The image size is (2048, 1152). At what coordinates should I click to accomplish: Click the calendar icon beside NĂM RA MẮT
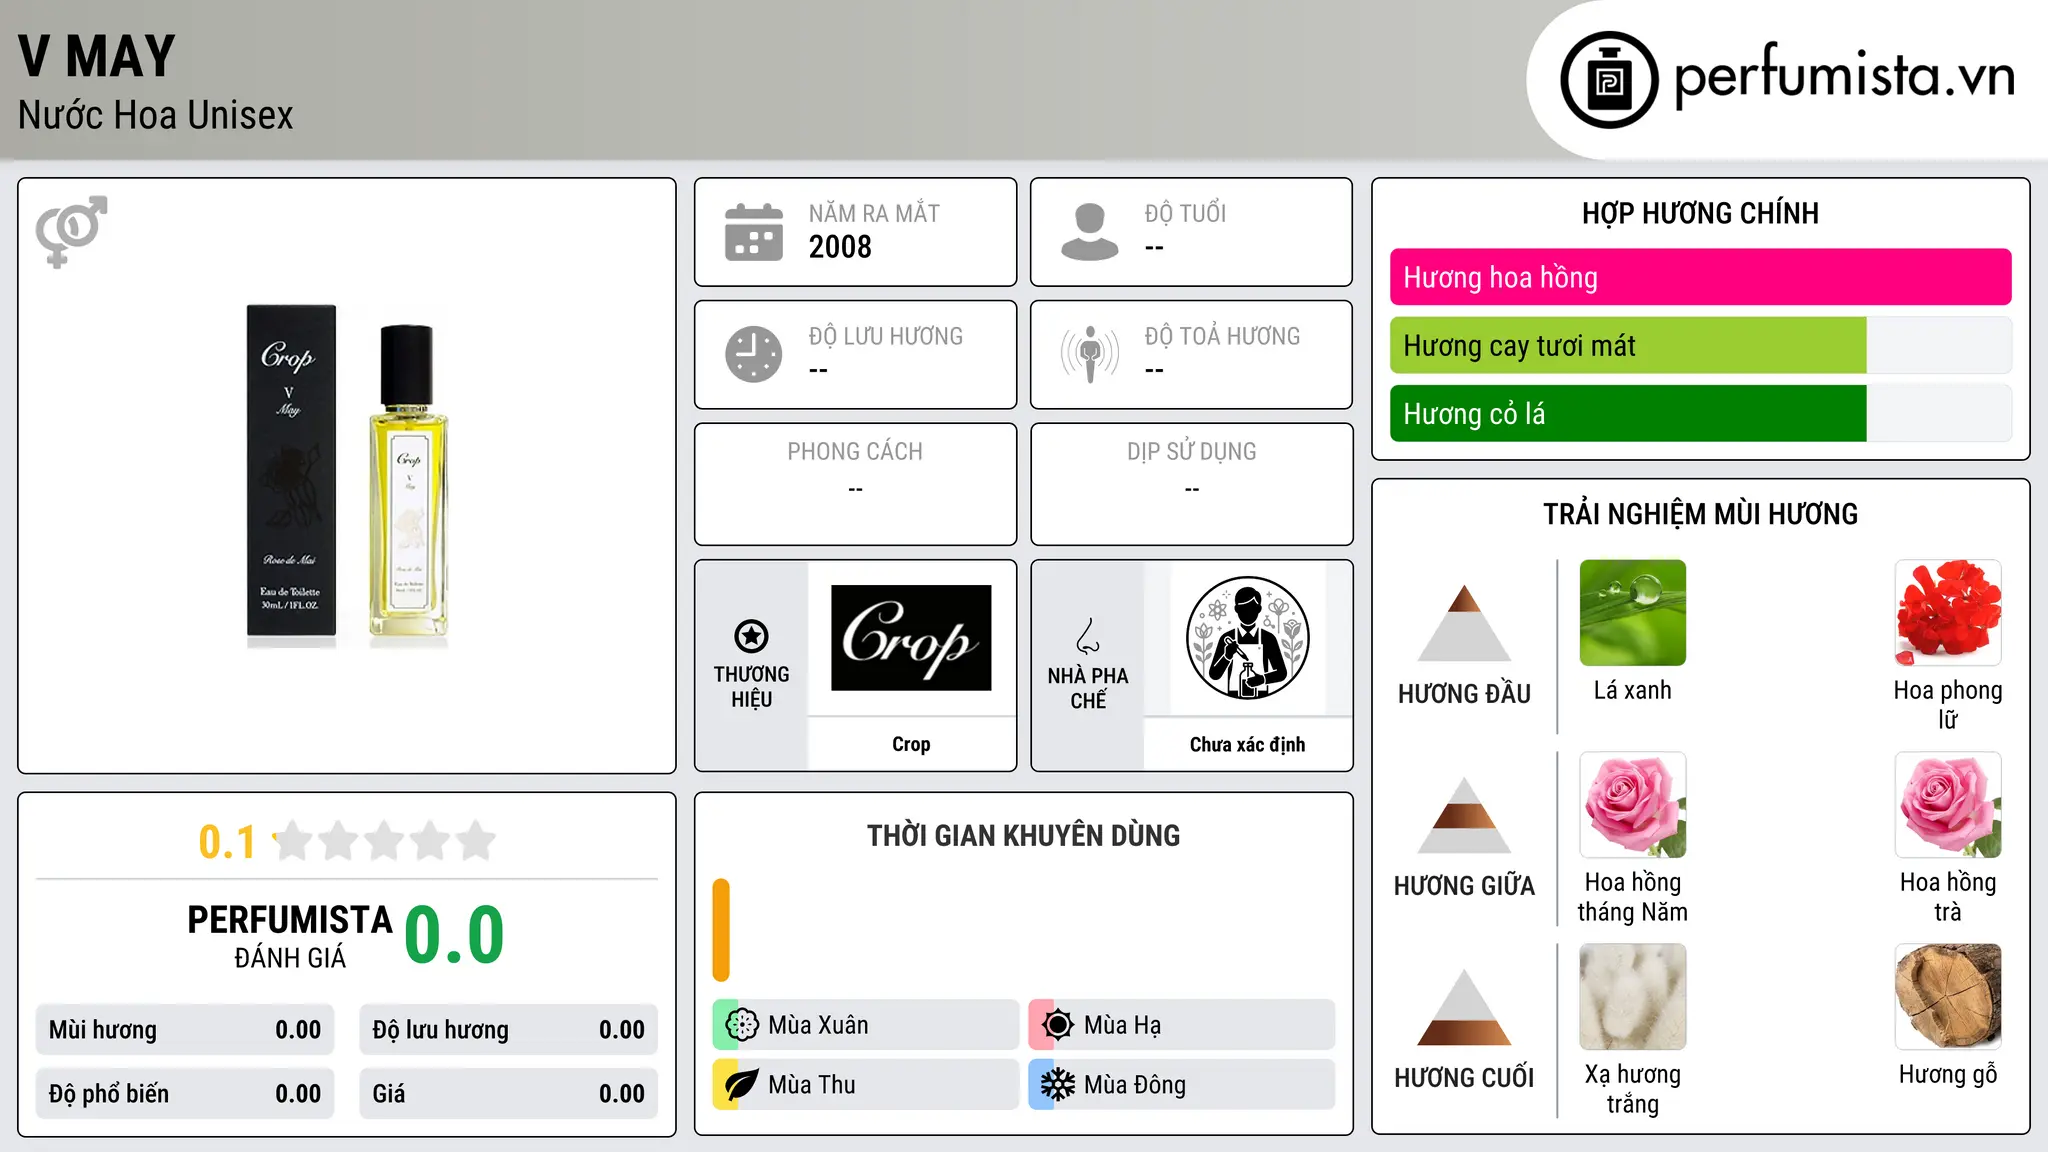pos(754,232)
